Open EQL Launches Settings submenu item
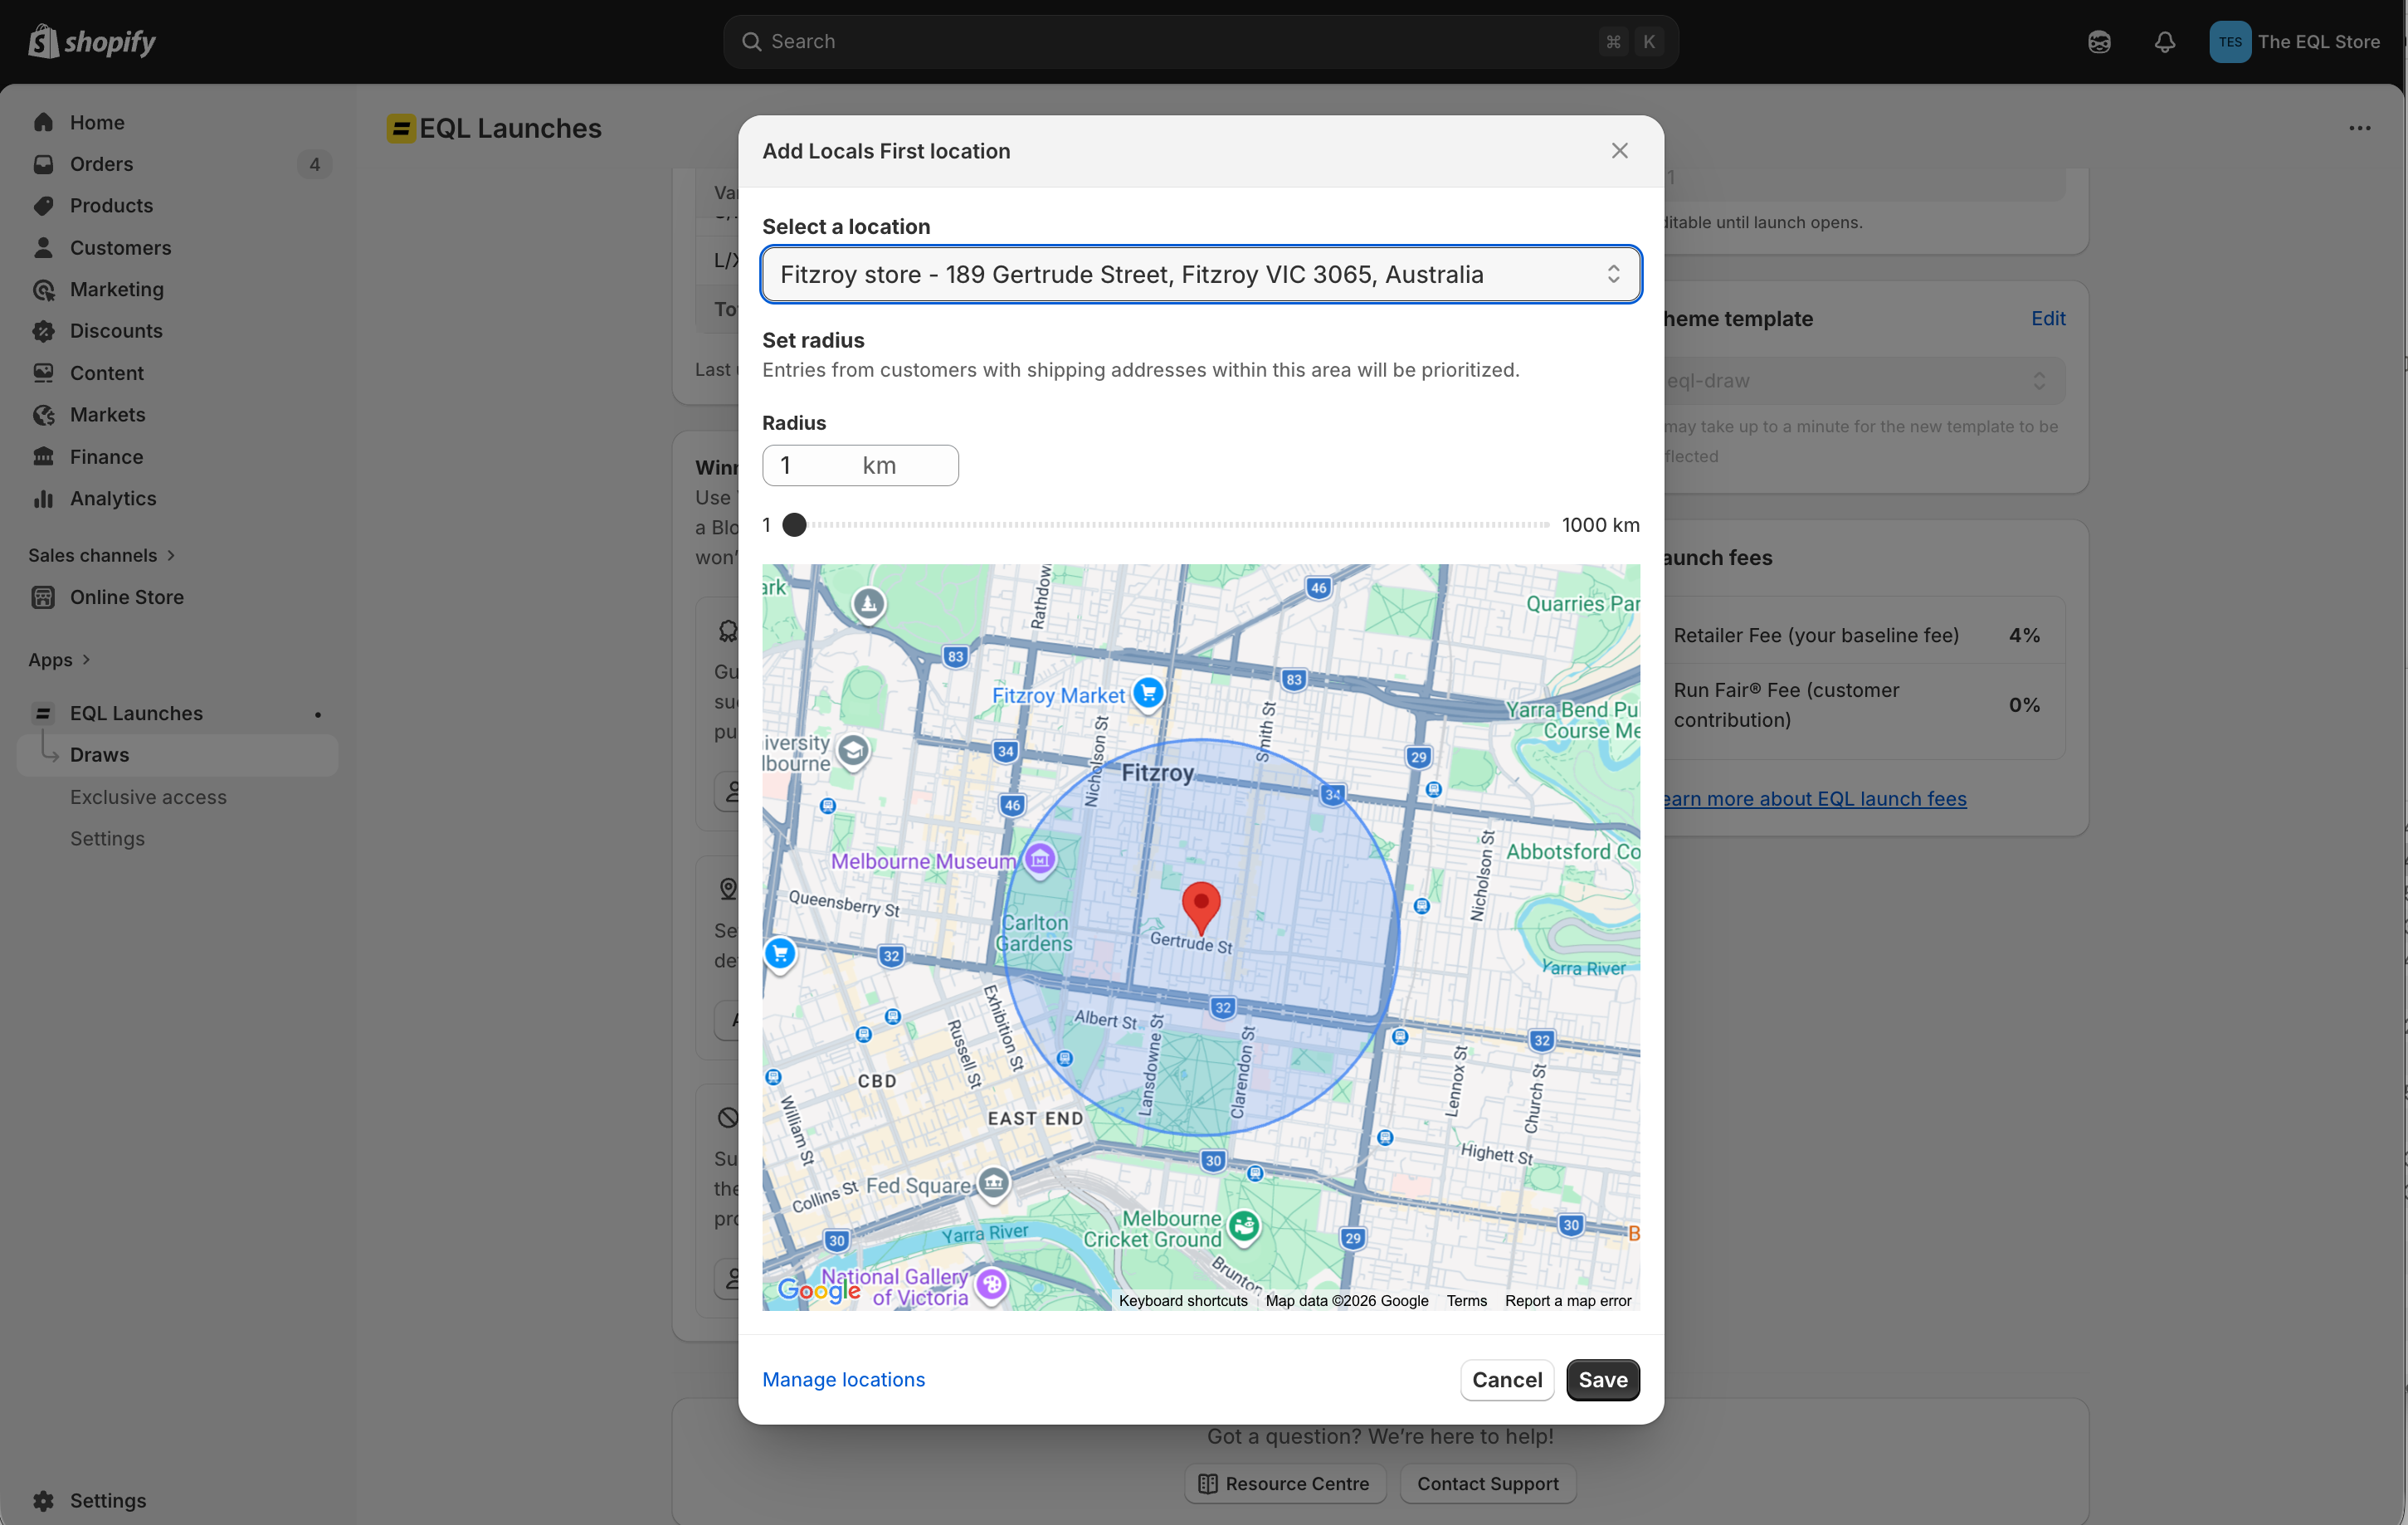Screen dimensions: 2408x1525 107,839
